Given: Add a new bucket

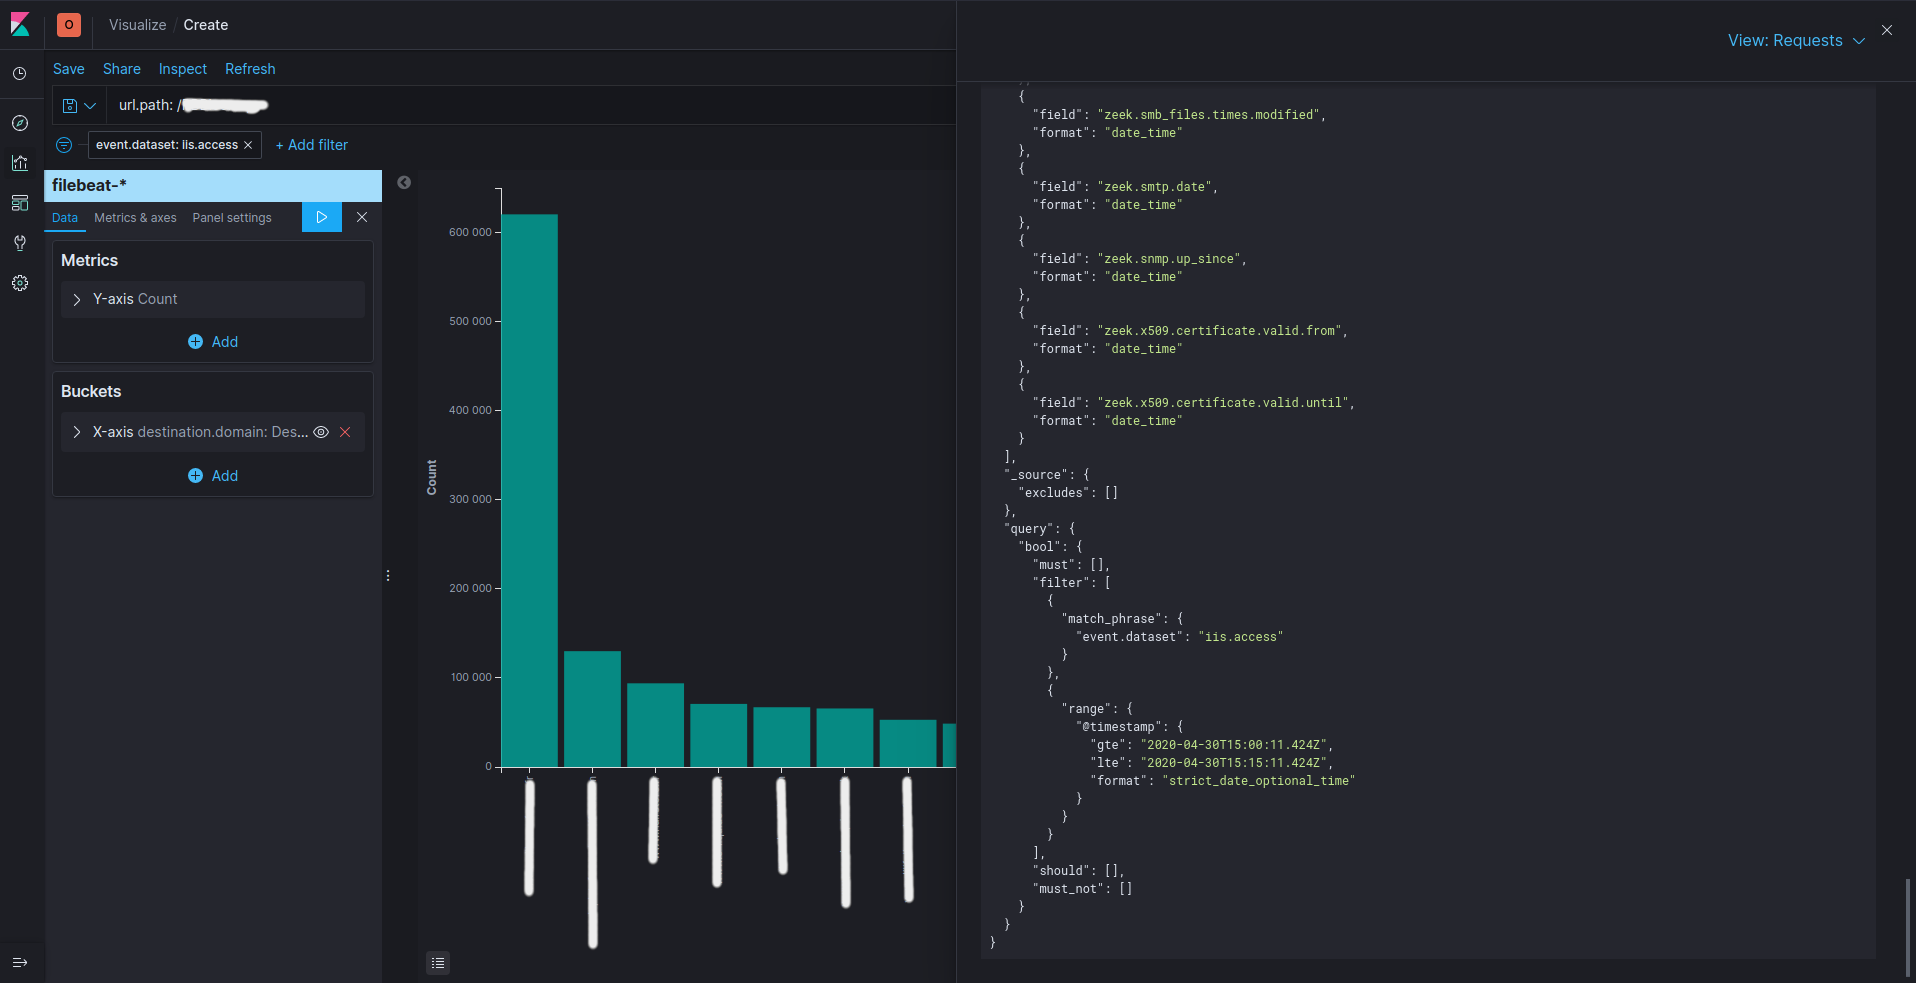Looking at the screenshot, I should pyautogui.click(x=213, y=476).
